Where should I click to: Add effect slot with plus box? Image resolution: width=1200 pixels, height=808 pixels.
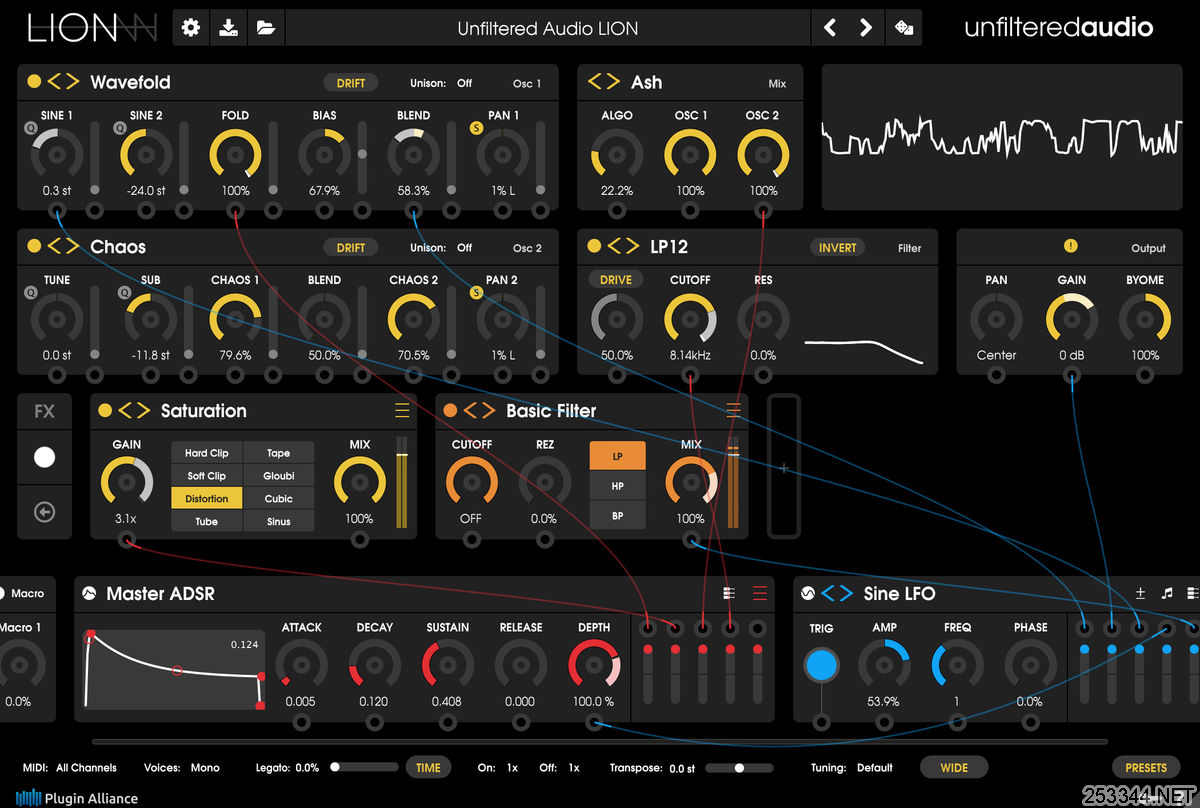click(784, 467)
